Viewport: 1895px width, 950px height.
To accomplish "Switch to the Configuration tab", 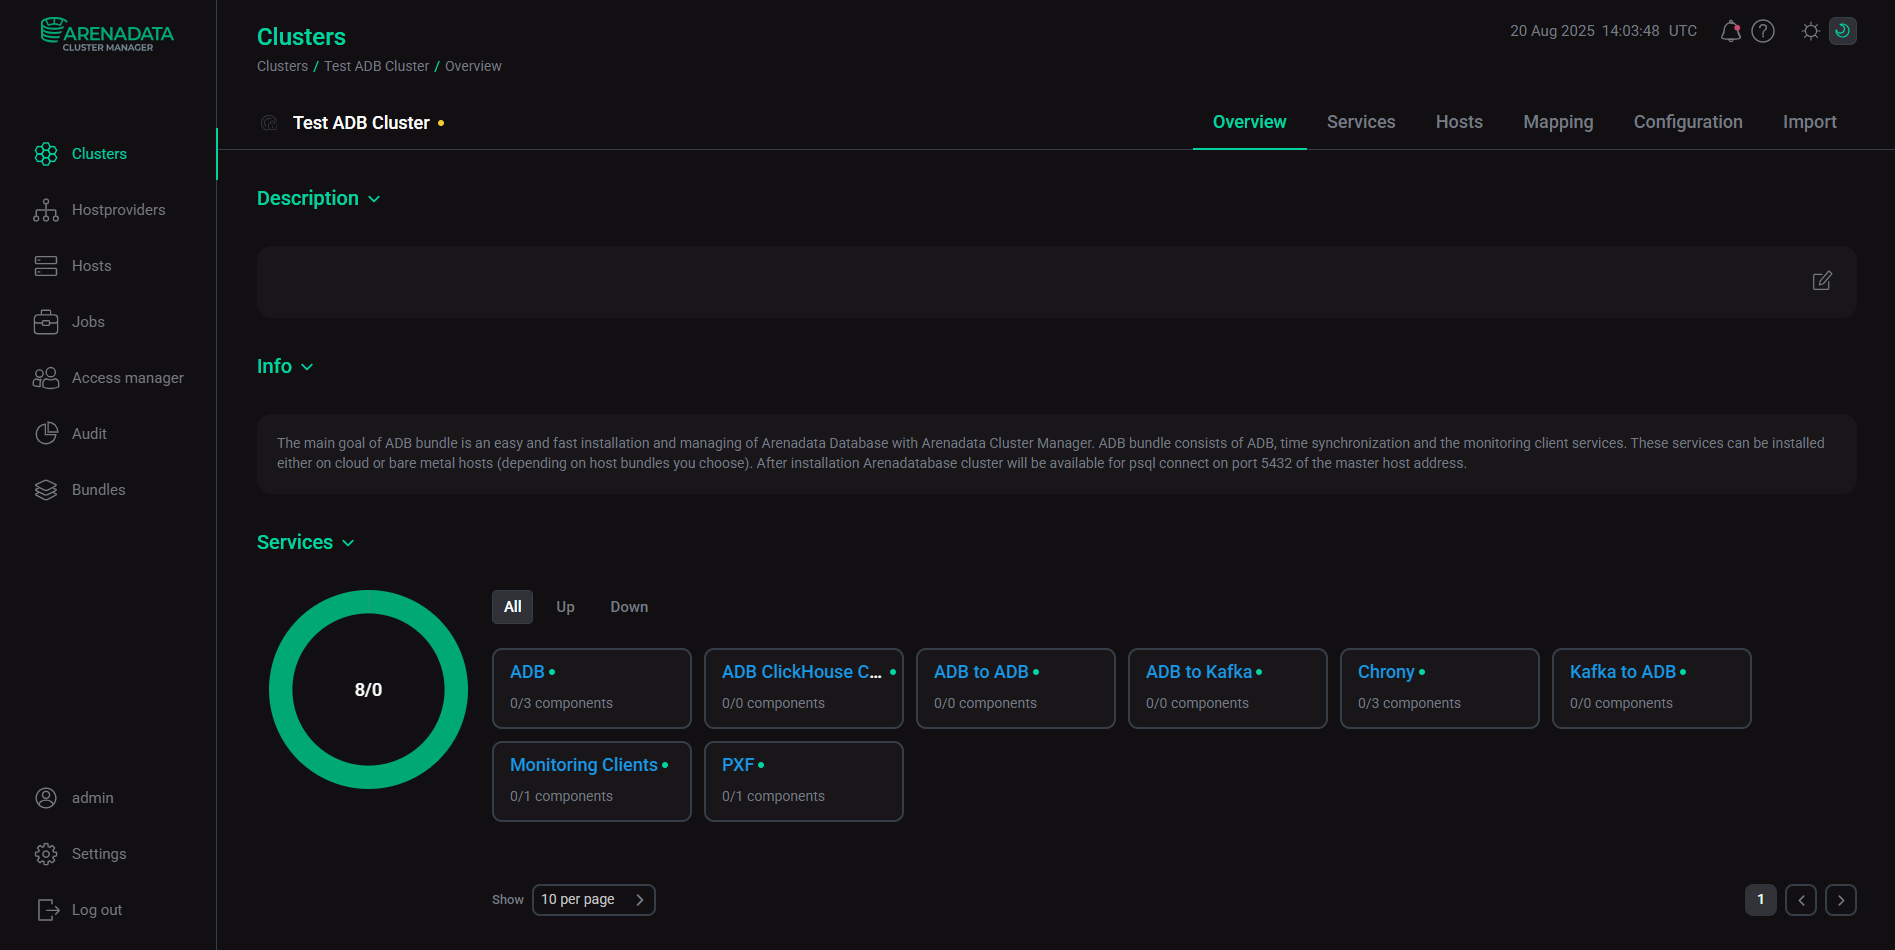I will point(1687,122).
